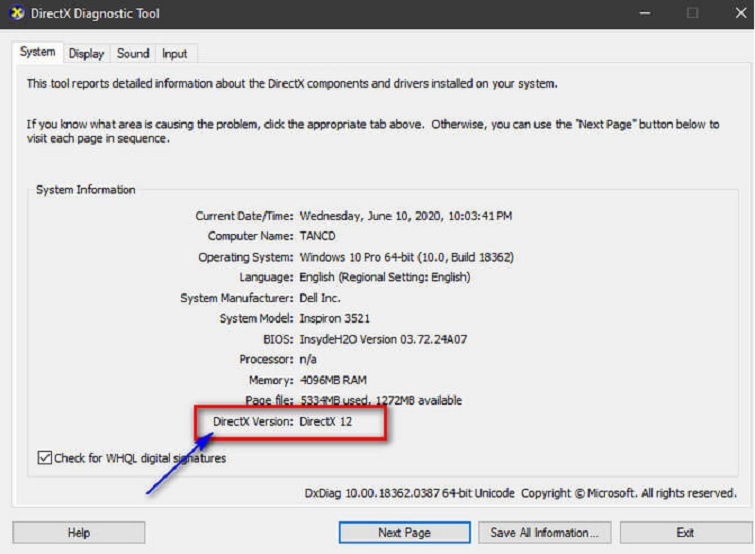
Task: Select the Input tab
Action: (174, 54)
